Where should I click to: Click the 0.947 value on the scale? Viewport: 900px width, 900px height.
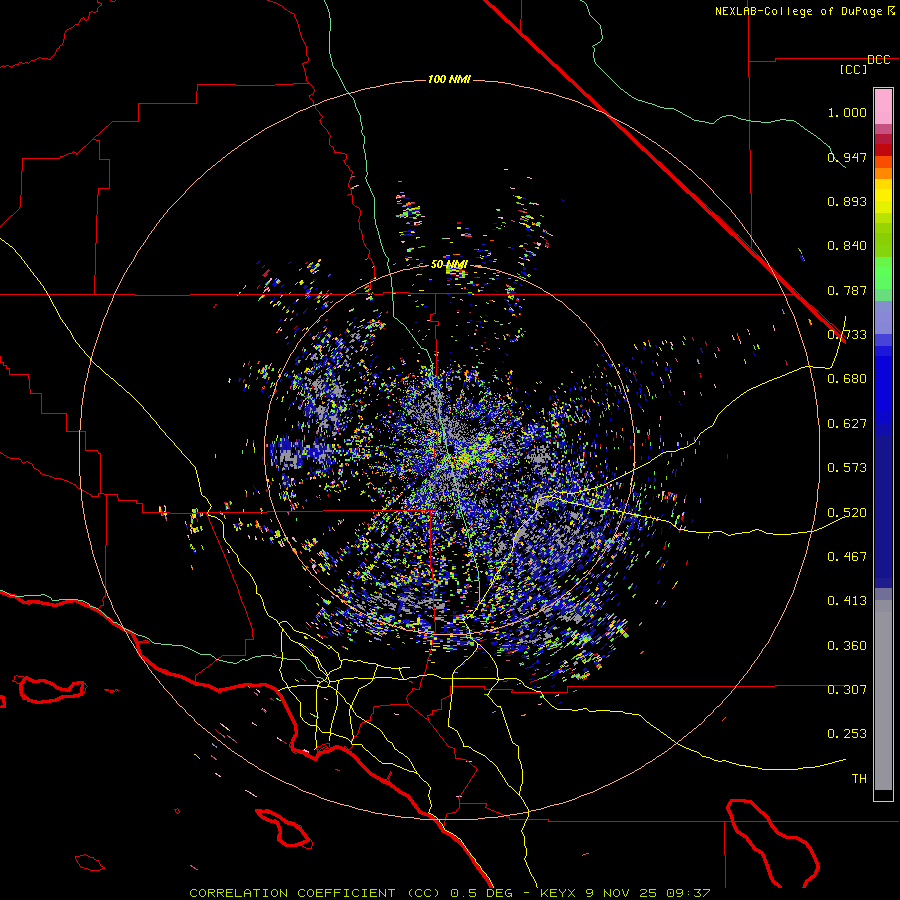click(x=847, y=157)
